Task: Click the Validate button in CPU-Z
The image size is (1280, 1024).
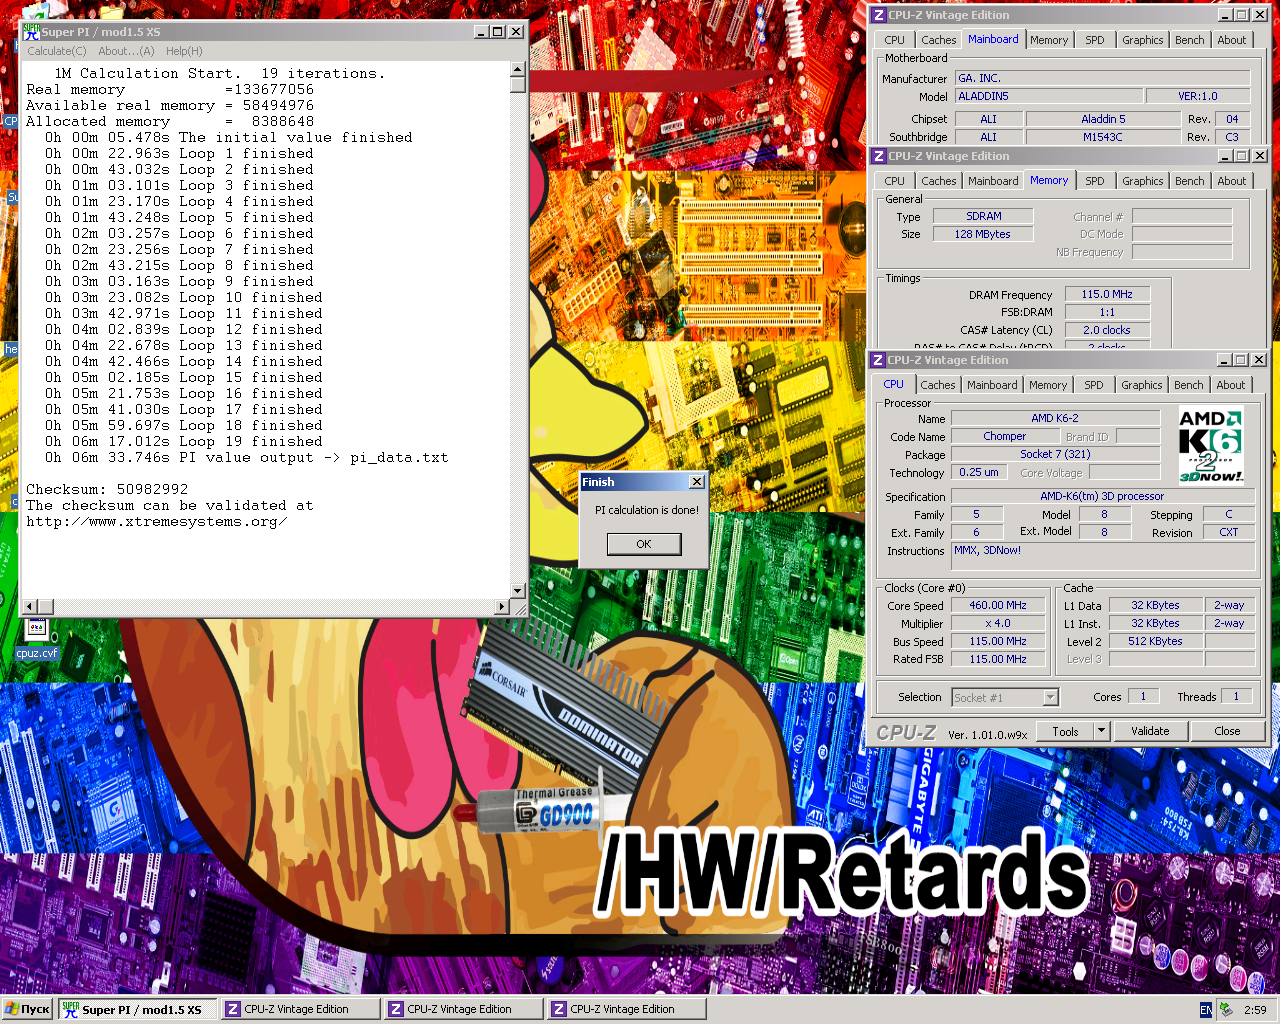Action: pos(1150,731)
